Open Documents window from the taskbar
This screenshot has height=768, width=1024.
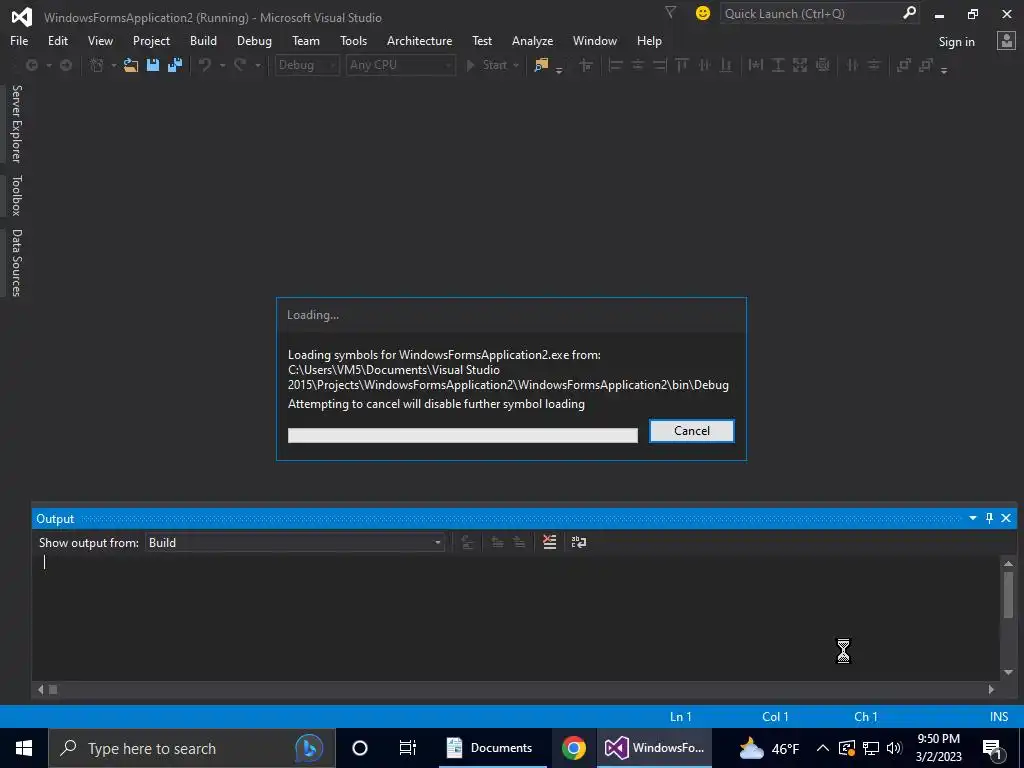click(492, 748)
